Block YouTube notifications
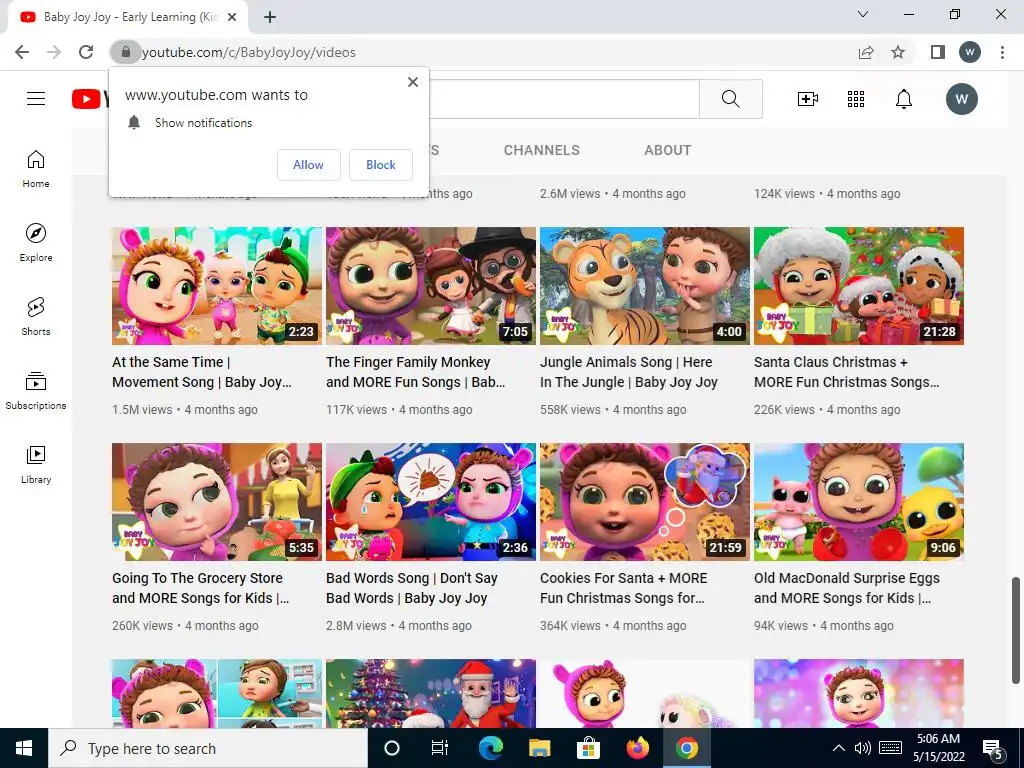The width and height of the screenshot is (1024, 768). click(x=381, y=165)
